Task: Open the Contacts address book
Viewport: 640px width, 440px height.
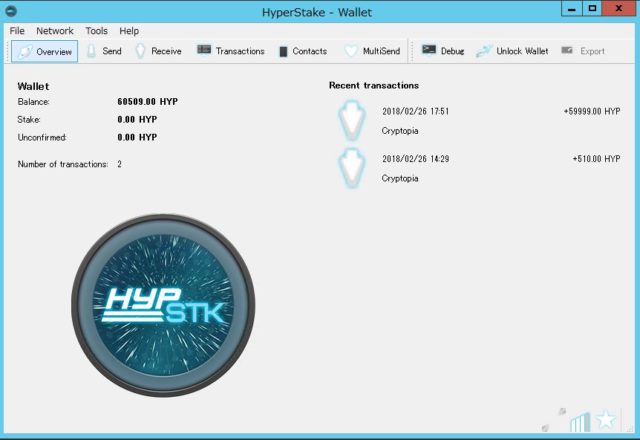Action: pyautogui.click(x=303, y=51)
